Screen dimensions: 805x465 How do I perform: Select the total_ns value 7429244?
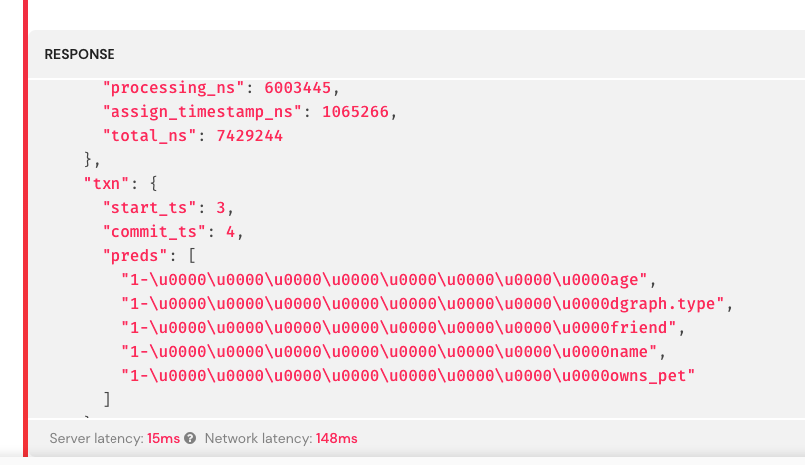pyautogui.click(x=250, y=136)
